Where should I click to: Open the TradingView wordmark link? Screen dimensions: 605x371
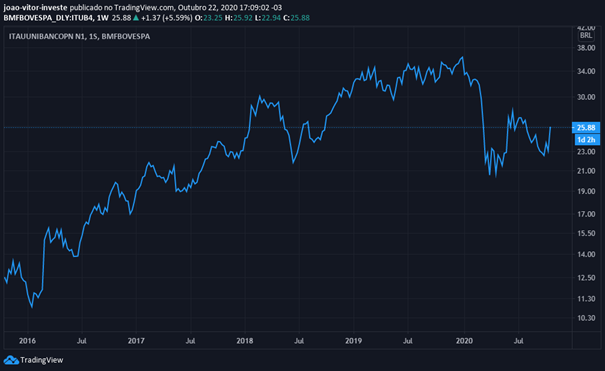click(x=42, y=360)
